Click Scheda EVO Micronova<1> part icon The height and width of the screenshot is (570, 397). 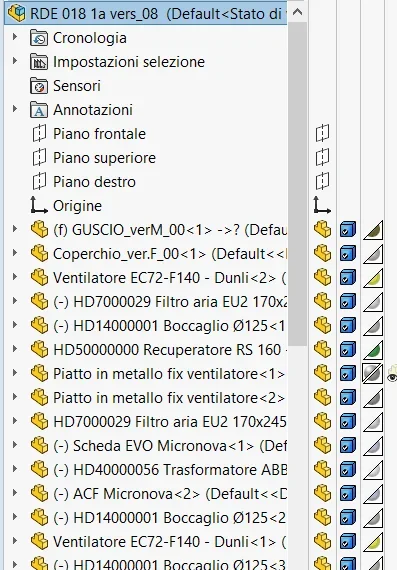tap(39, 445)
